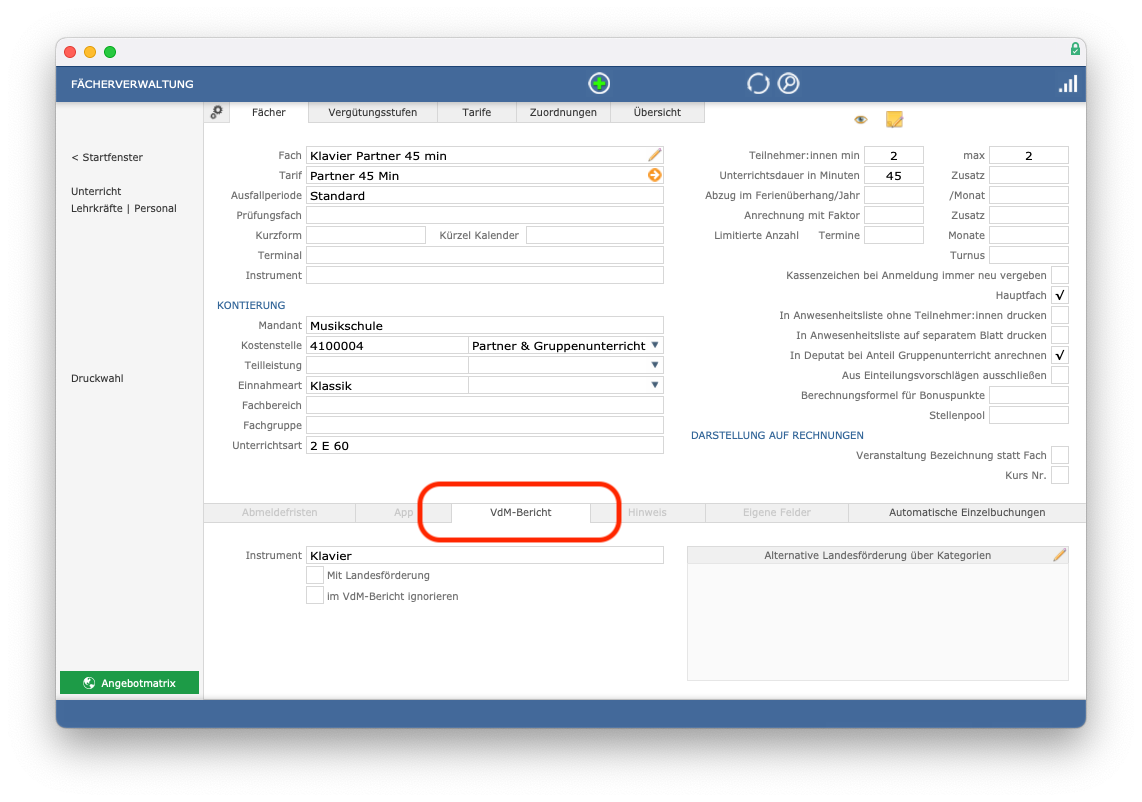The image size is (1142, 802).
Task: Toggle the eye visibility icon
Action: pyautogui.click(x=860, y=119)
